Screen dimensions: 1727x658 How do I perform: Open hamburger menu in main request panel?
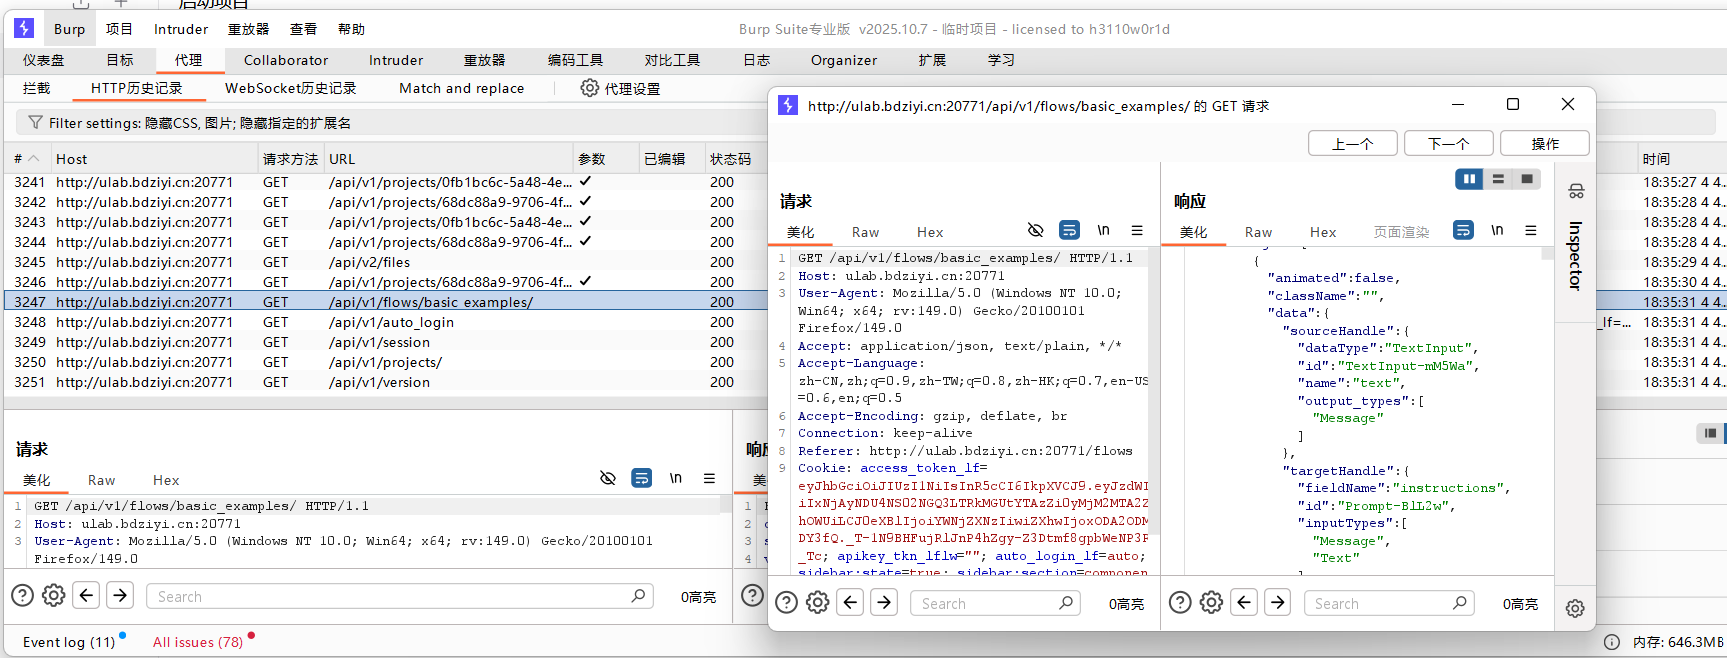pos(709,478)
